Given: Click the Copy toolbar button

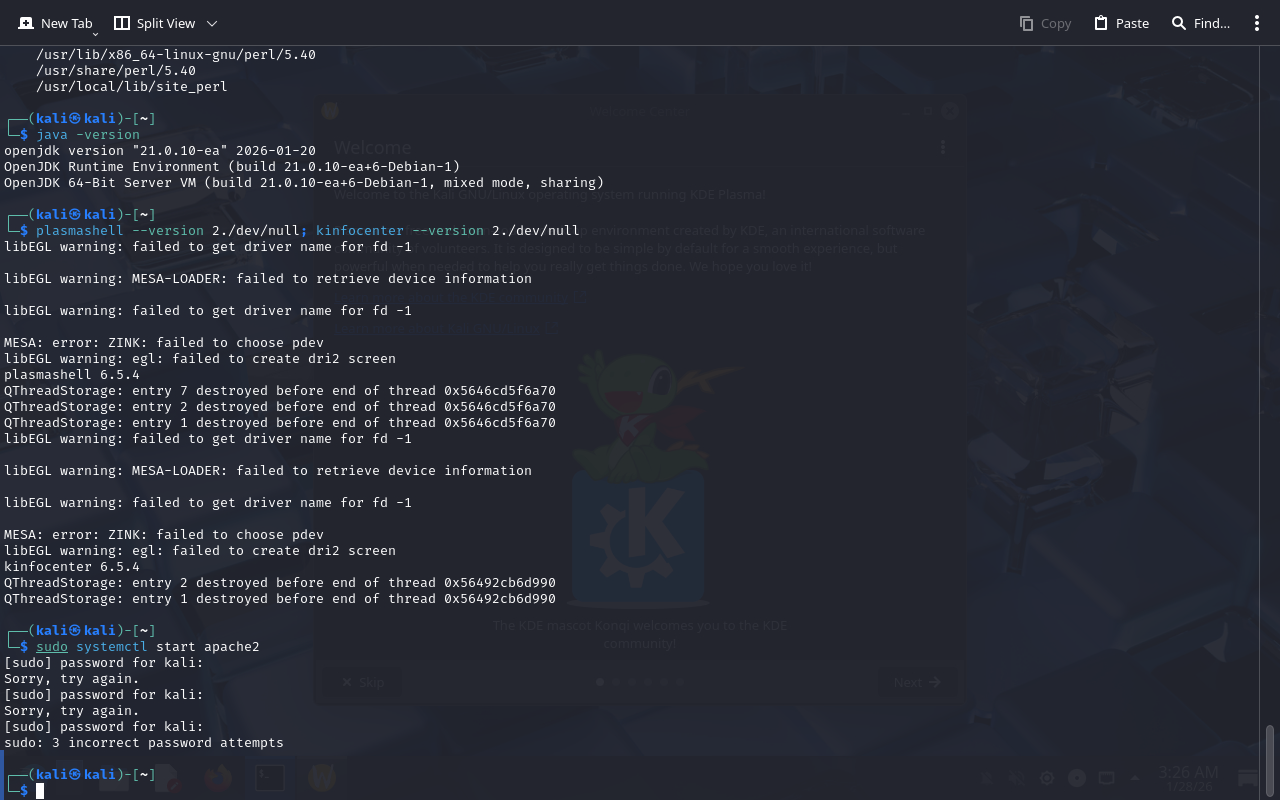Looking at the screenshot, I should [1045, 23].
